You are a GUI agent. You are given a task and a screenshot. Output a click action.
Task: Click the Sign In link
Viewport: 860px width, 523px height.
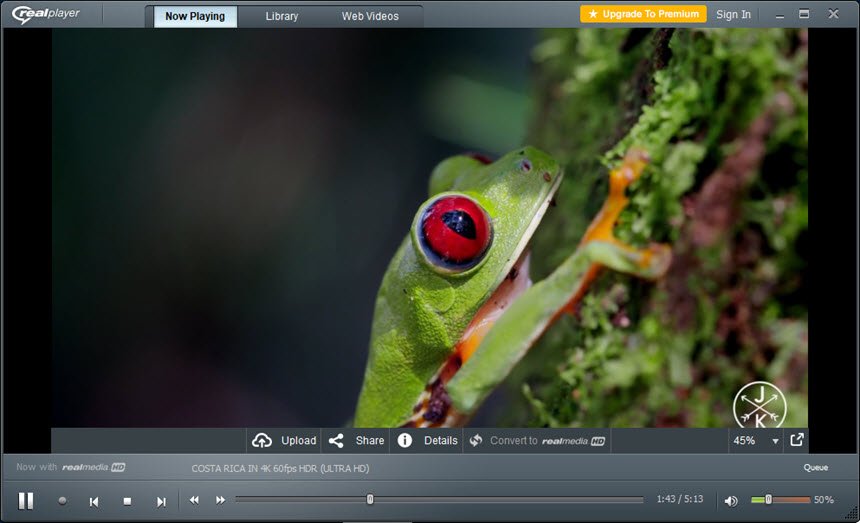click(x=733, y=15)
